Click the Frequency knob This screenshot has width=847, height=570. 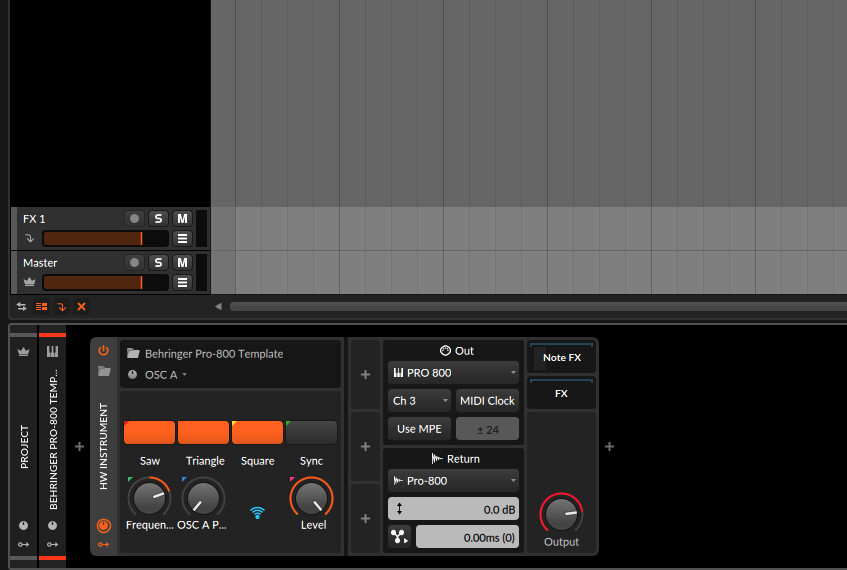coord(150,498)
